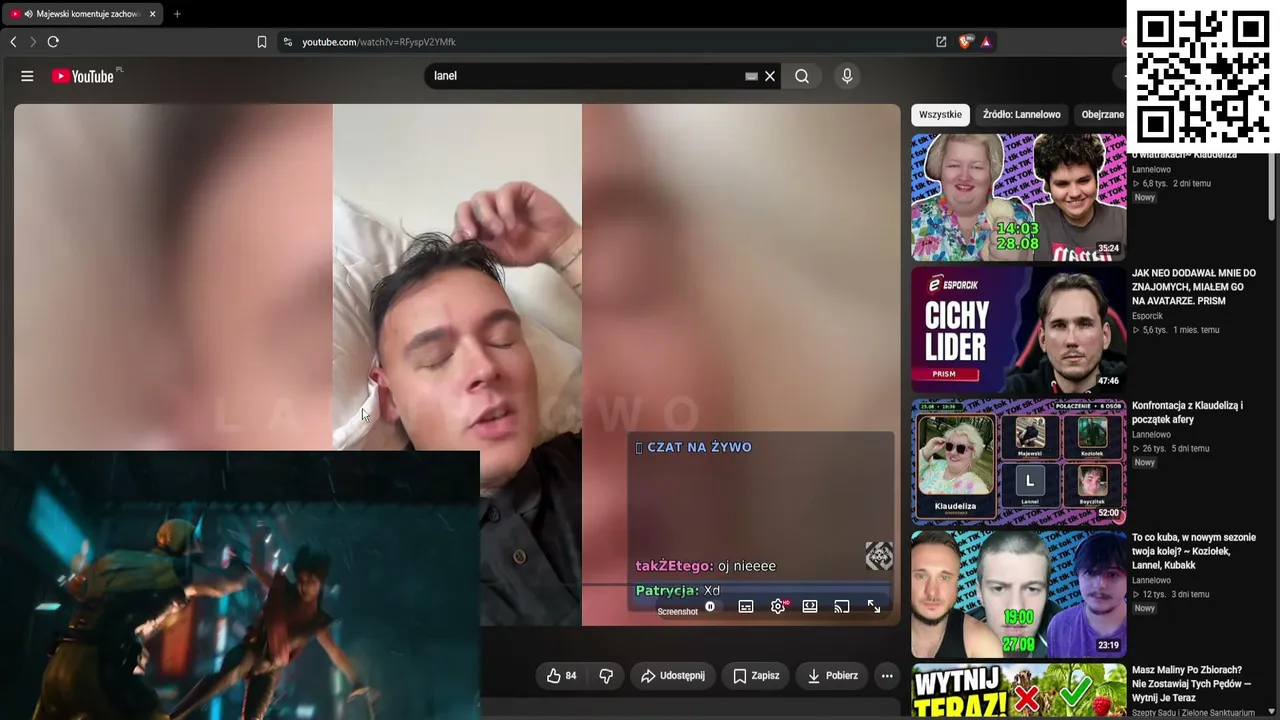Run the search with the magnifier button
This screenshot has width=1280, height=720.
pos(802,76)
